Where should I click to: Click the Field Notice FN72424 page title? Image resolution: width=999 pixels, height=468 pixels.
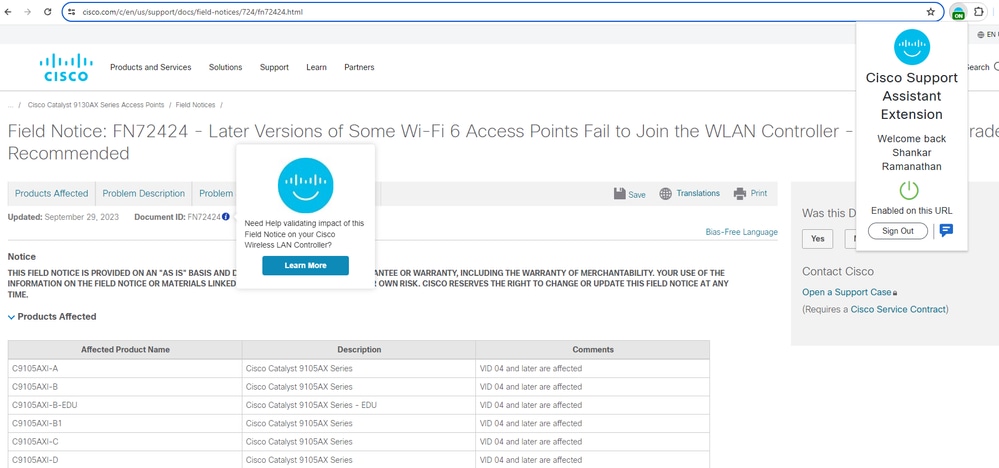432,142
